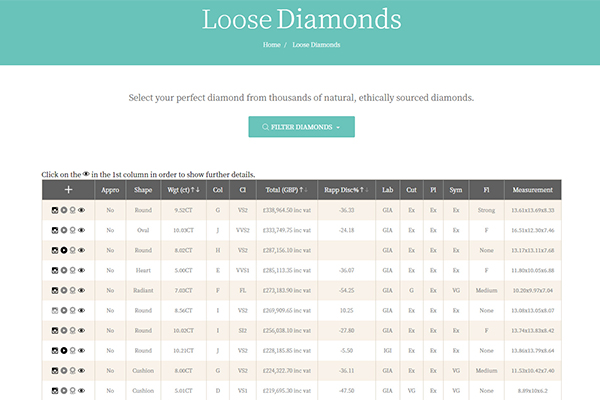The image size is (600, 400).
Task: View certificate for the 10.03CT Oval diamond
Action: (x=73, y=230)
